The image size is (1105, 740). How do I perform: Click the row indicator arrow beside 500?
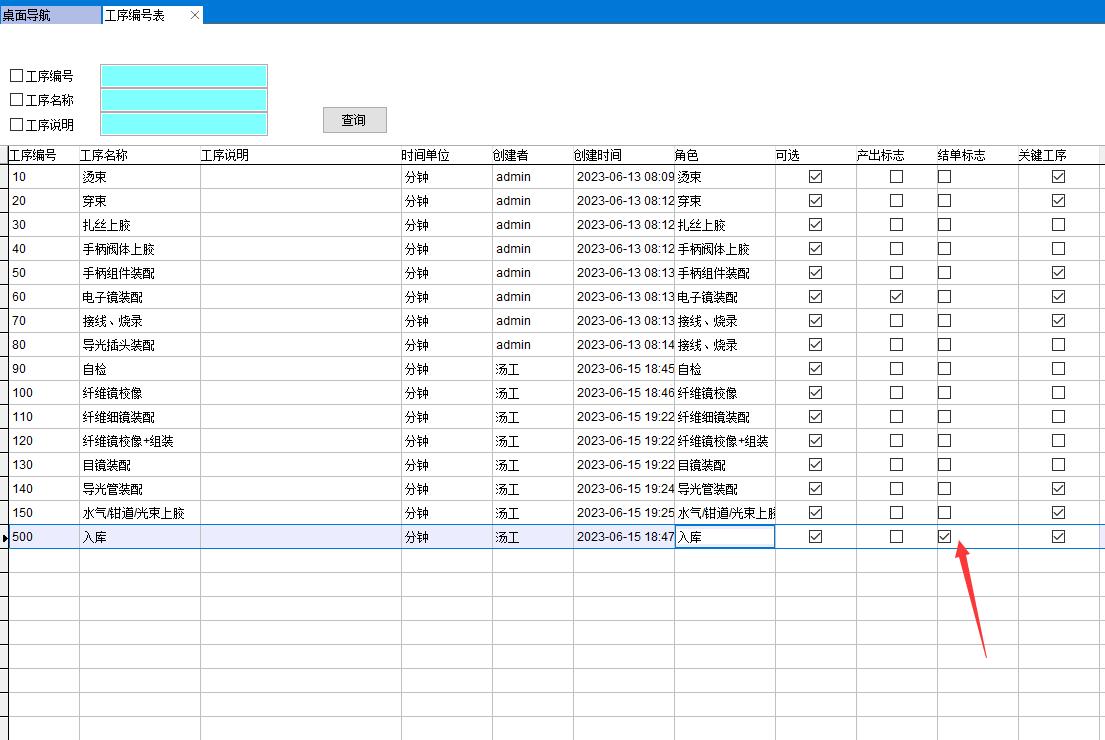coord(5,538)
